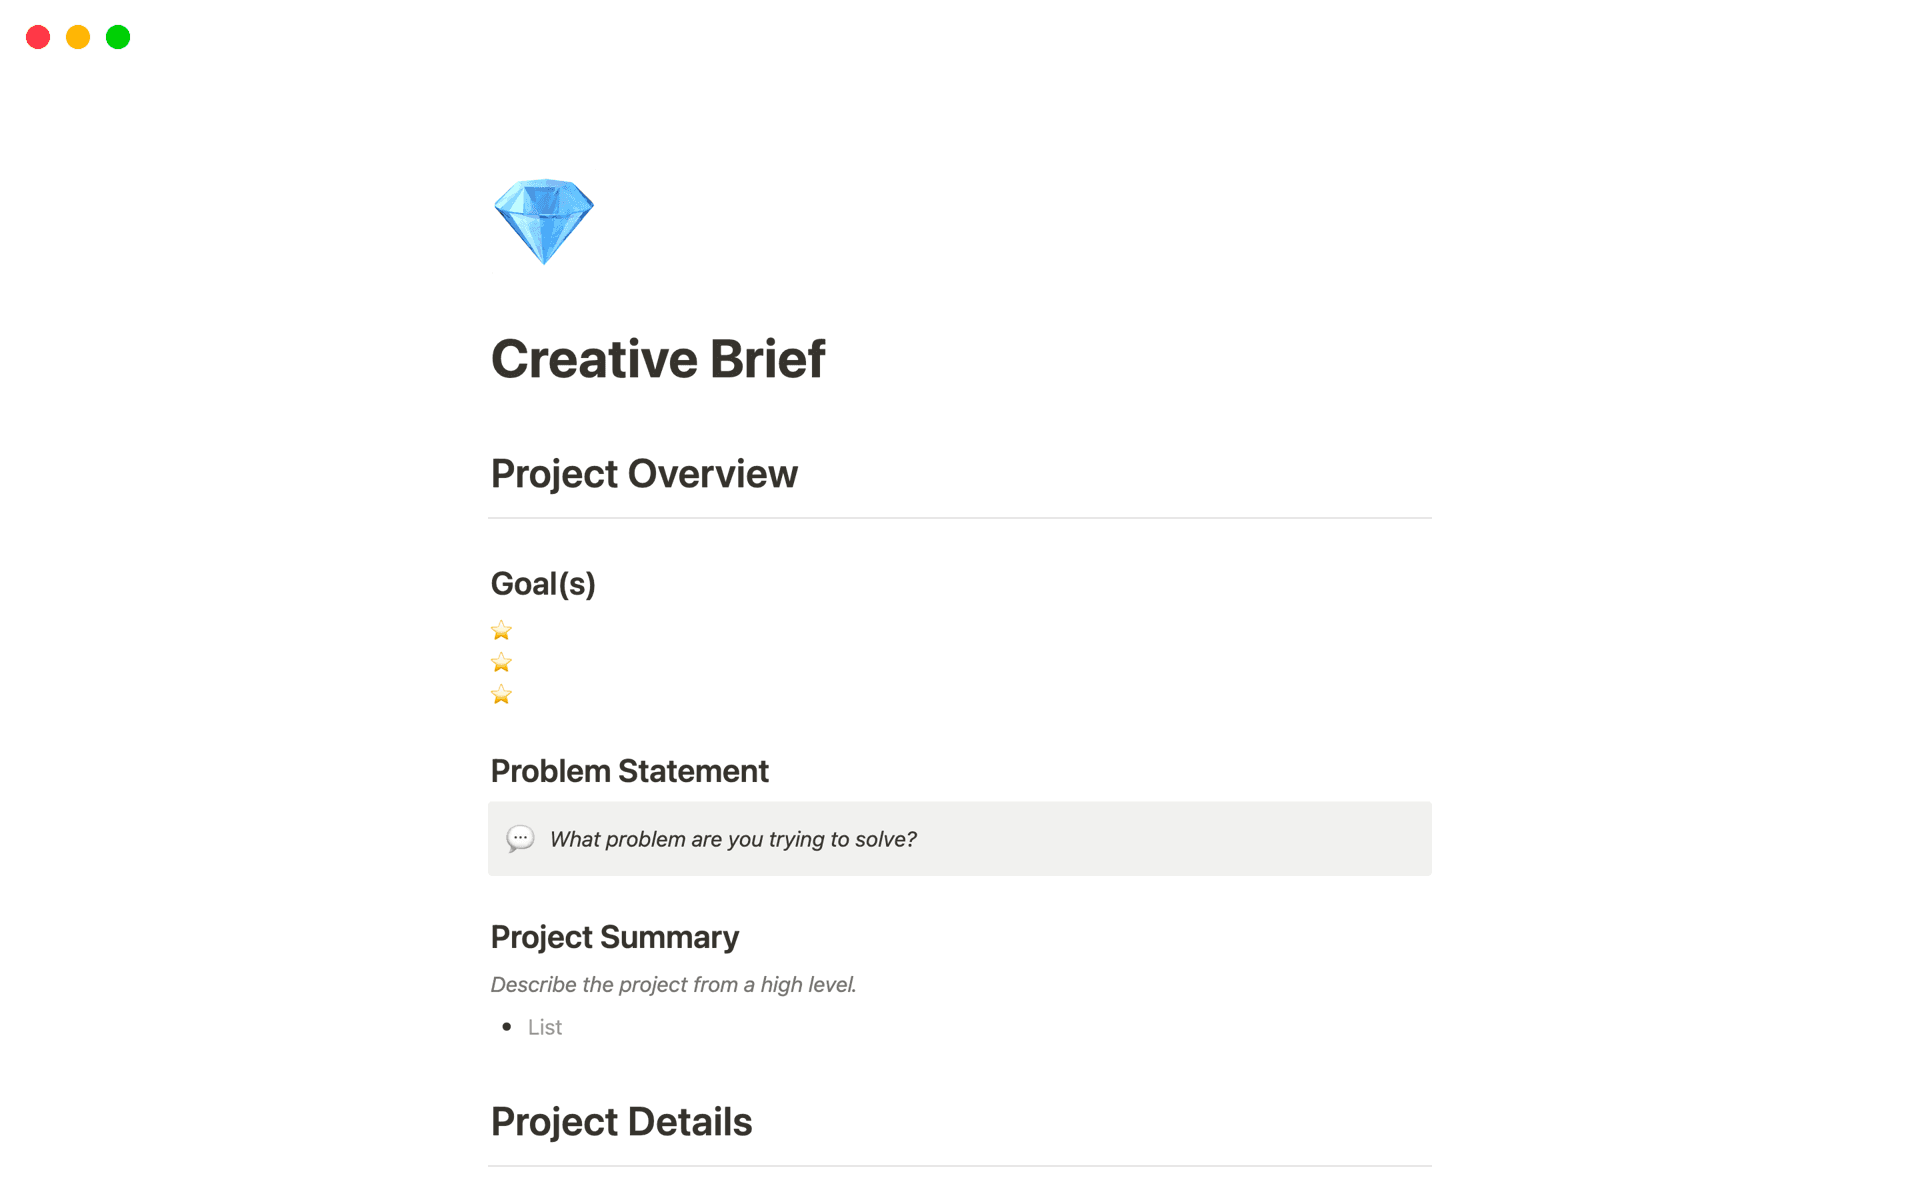Viewport: 1920px width, 1200px height.
Task: Click the bullet point next to List
Action: tap(508, 1027)
